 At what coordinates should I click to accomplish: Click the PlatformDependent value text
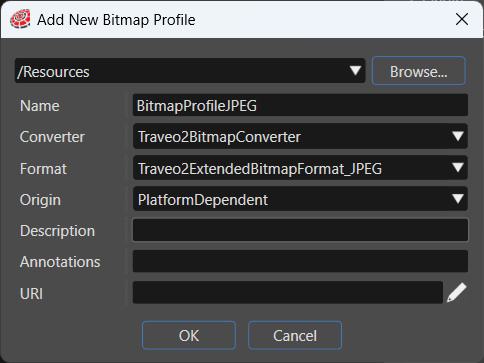(203, 200)
